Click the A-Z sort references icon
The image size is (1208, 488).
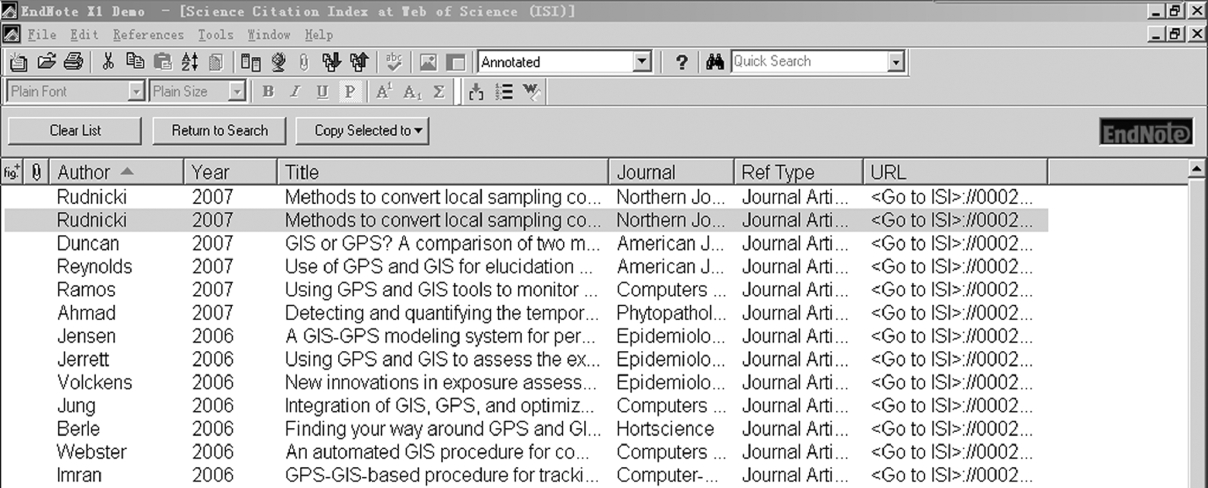[x=190, y=62]
